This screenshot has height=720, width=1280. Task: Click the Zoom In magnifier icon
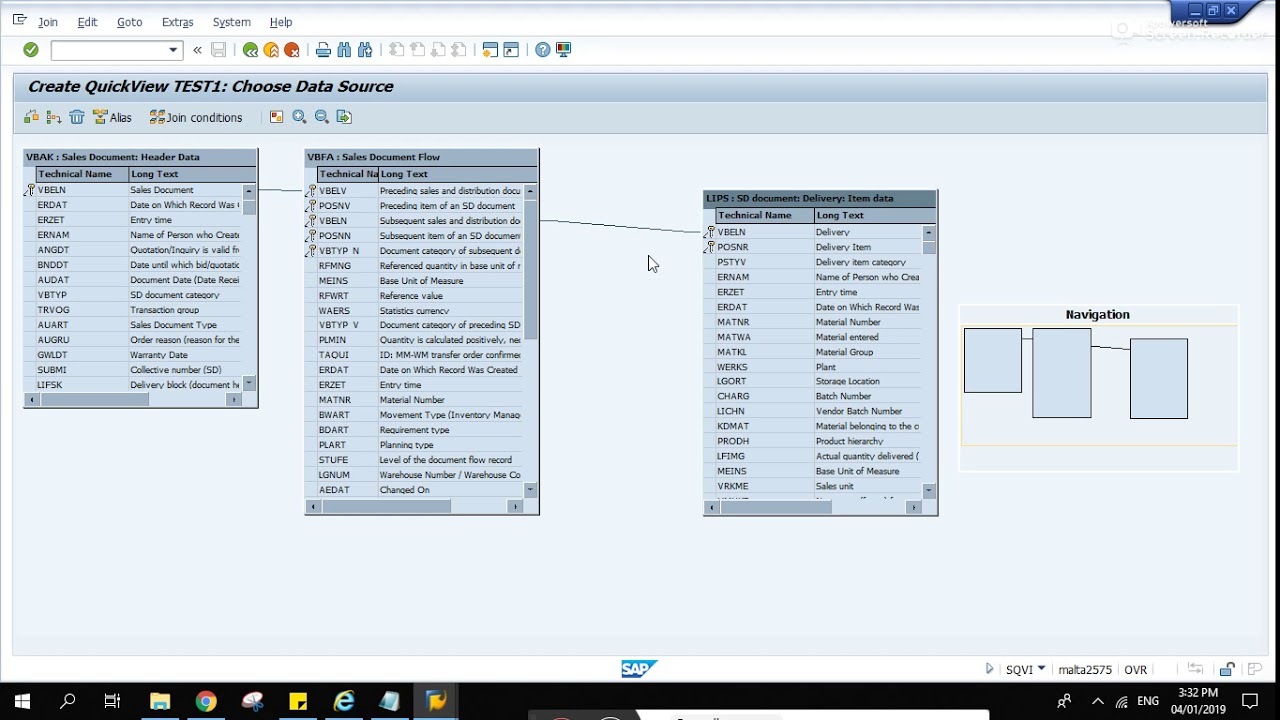[x=299, y=117]
